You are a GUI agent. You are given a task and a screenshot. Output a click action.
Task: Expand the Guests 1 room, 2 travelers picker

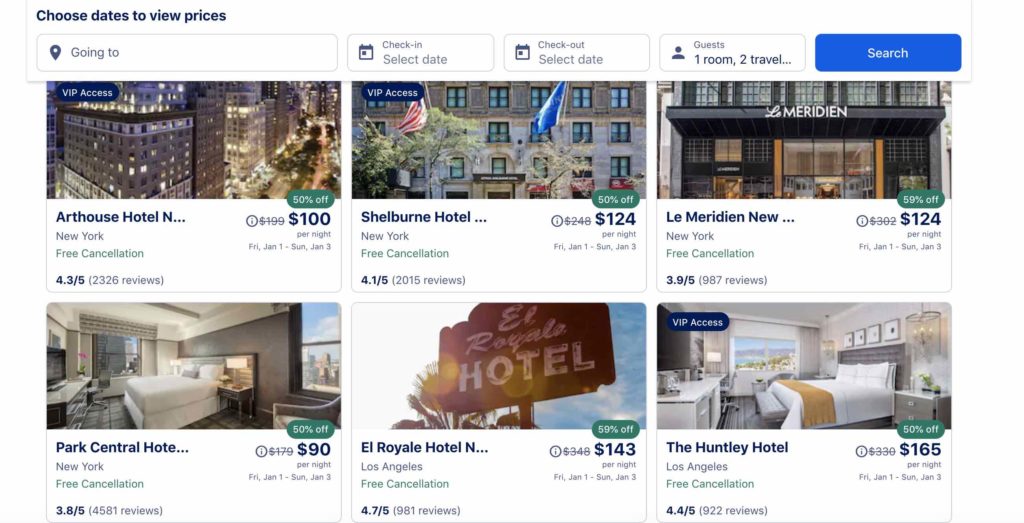[732, 53]
